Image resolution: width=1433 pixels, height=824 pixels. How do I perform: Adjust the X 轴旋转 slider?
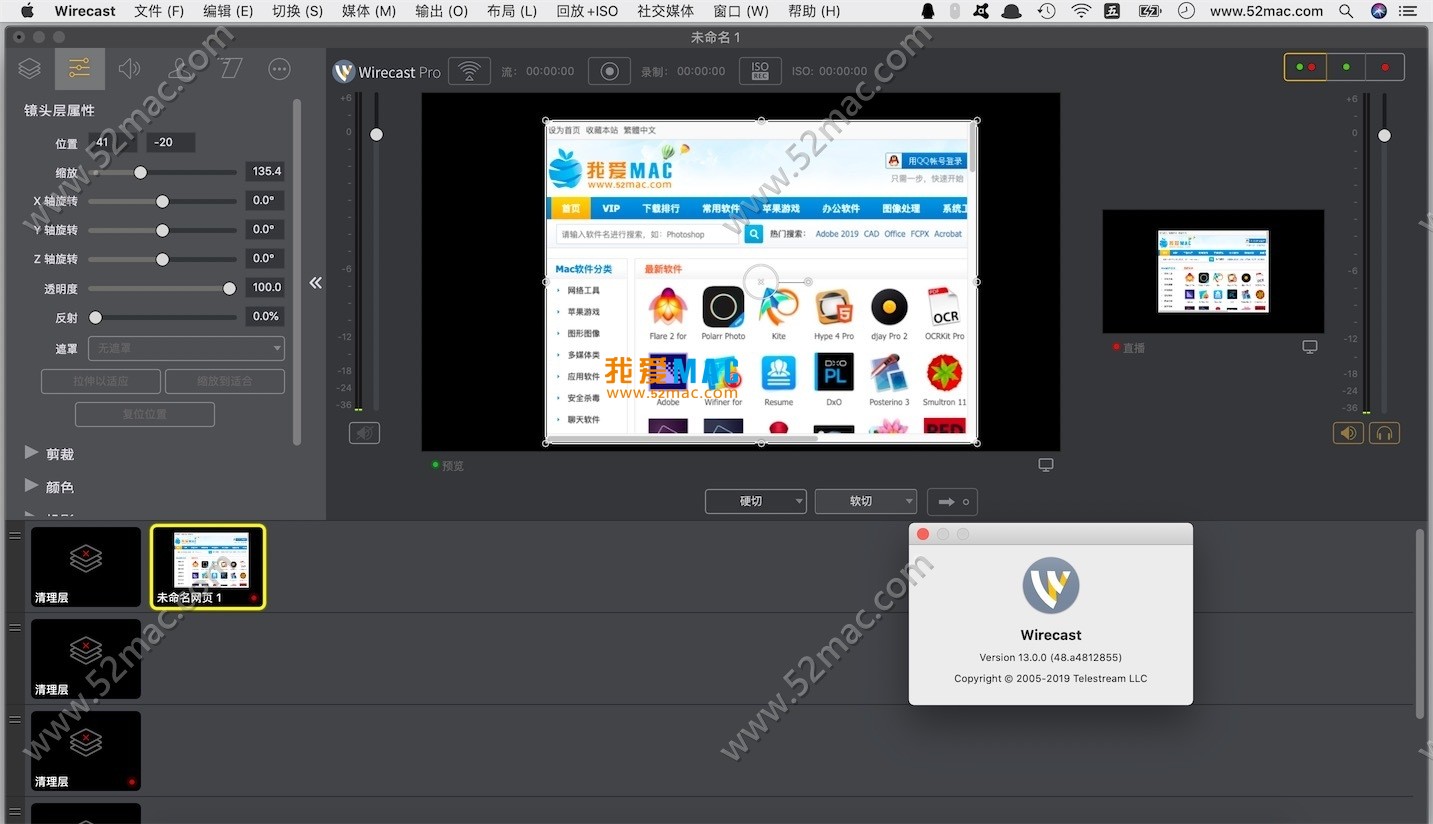pyautogui.click(x=162, y=201)
